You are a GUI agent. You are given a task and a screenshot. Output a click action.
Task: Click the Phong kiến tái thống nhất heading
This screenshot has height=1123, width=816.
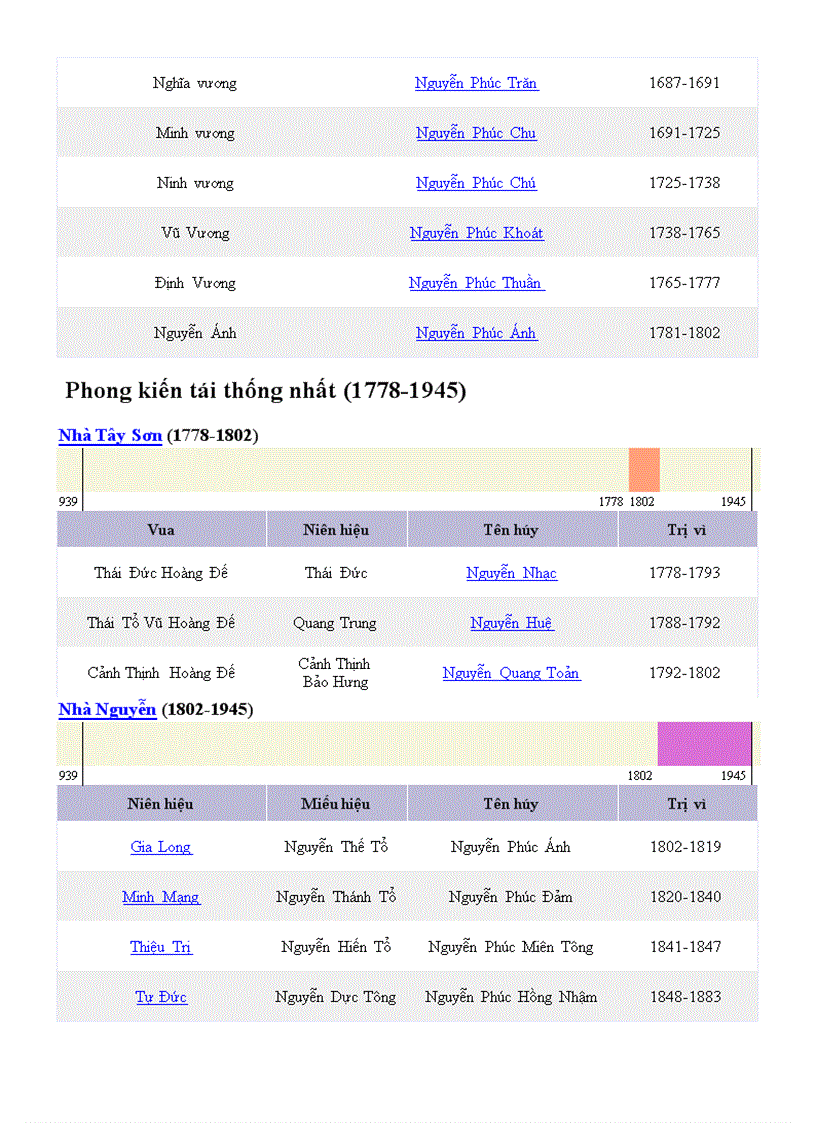point(266,391)
